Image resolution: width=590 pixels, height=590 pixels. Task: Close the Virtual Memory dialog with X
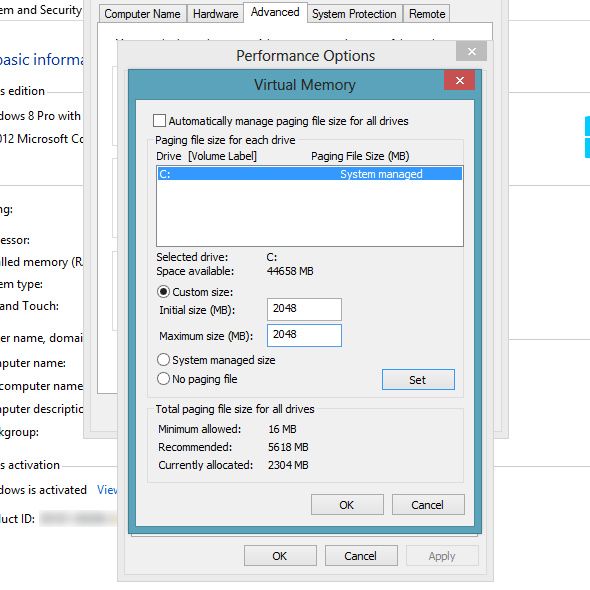(459, 80)
